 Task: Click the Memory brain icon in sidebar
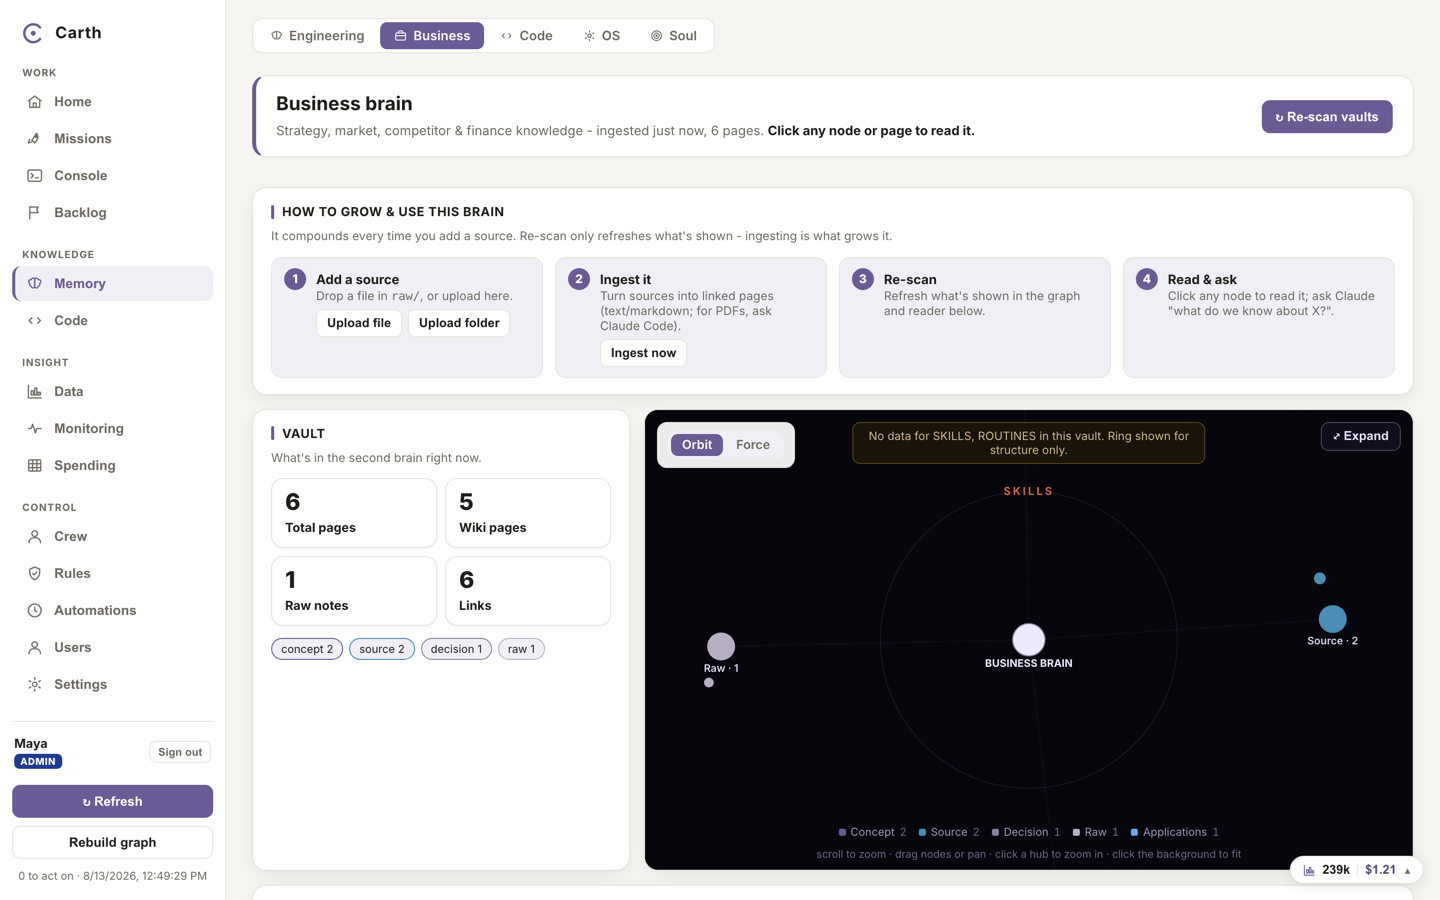[x=35, y=284]
